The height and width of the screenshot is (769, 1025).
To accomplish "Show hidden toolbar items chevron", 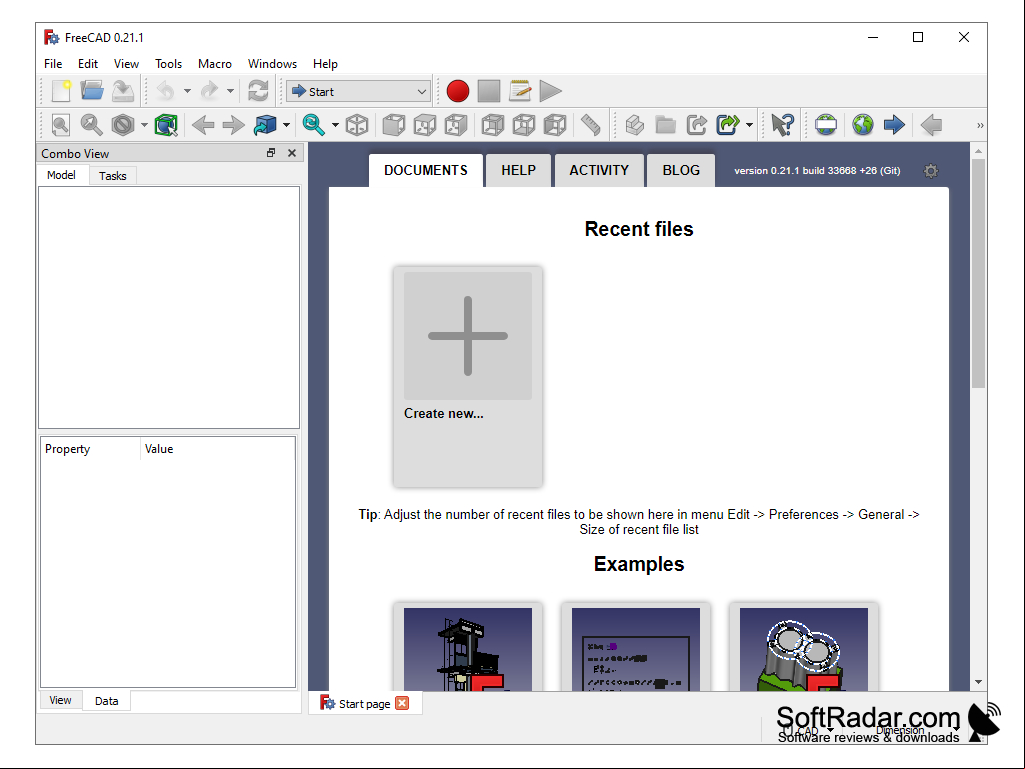I will [980, 125].
